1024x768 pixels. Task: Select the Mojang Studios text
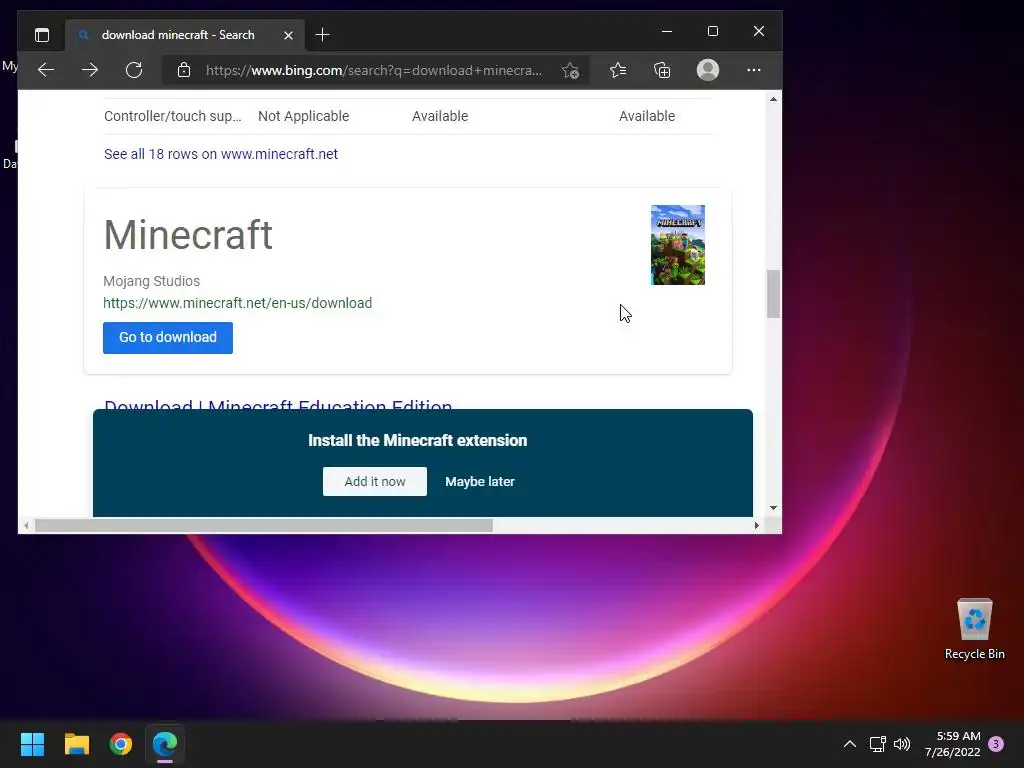click(x=152, y=281)
